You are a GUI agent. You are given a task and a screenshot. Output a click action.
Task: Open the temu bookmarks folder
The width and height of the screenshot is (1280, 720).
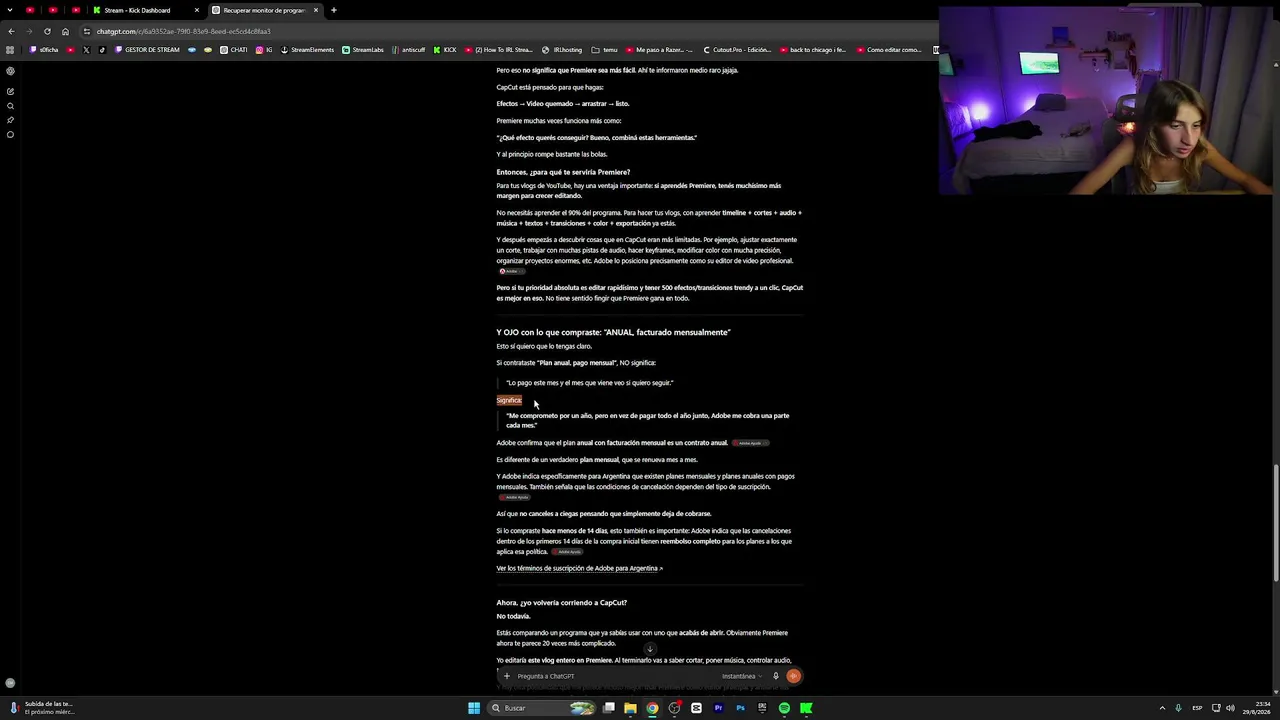point(605,50)
